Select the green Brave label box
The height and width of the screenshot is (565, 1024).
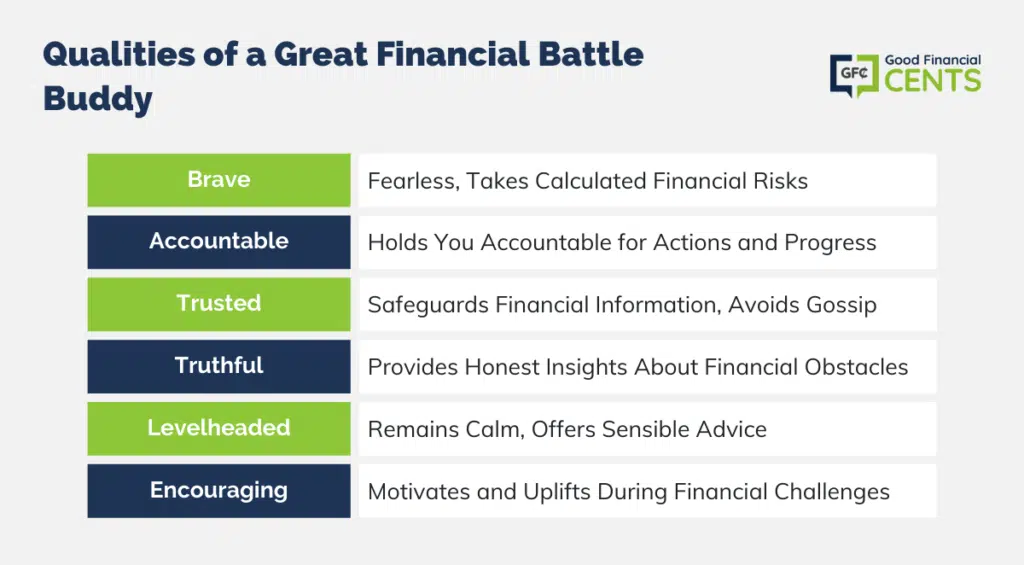(x=219, y=180)
